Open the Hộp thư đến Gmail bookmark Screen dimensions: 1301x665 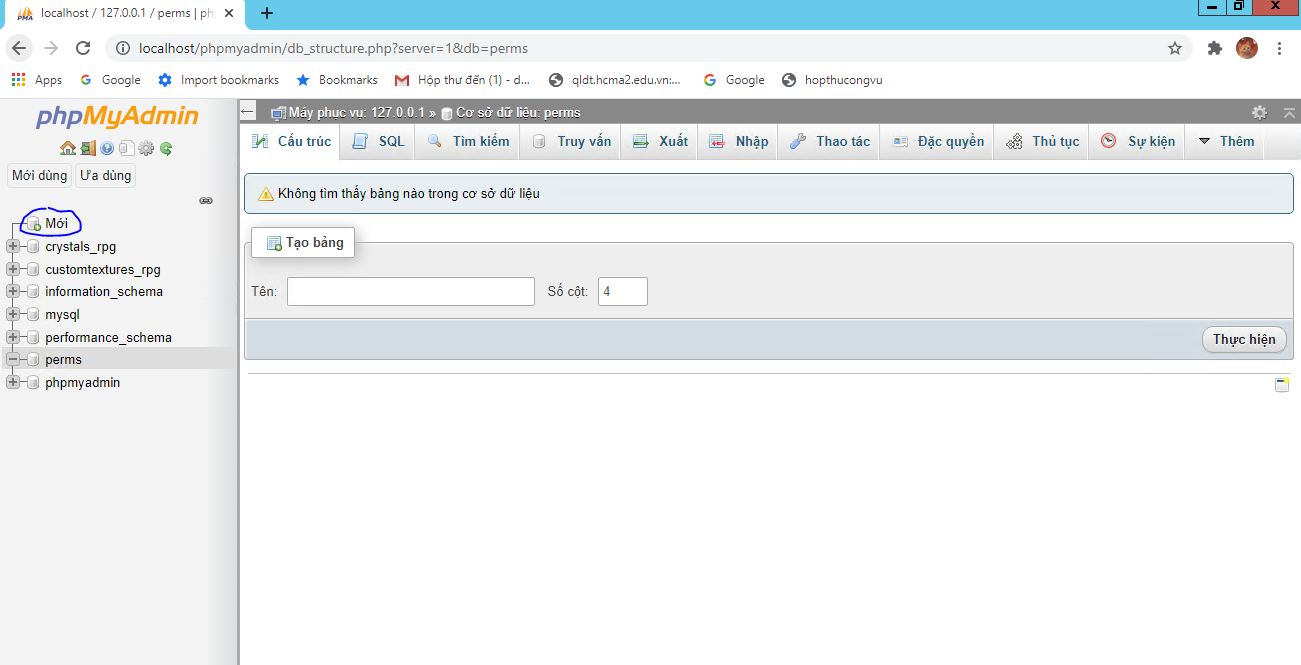(x=463, y=80)
